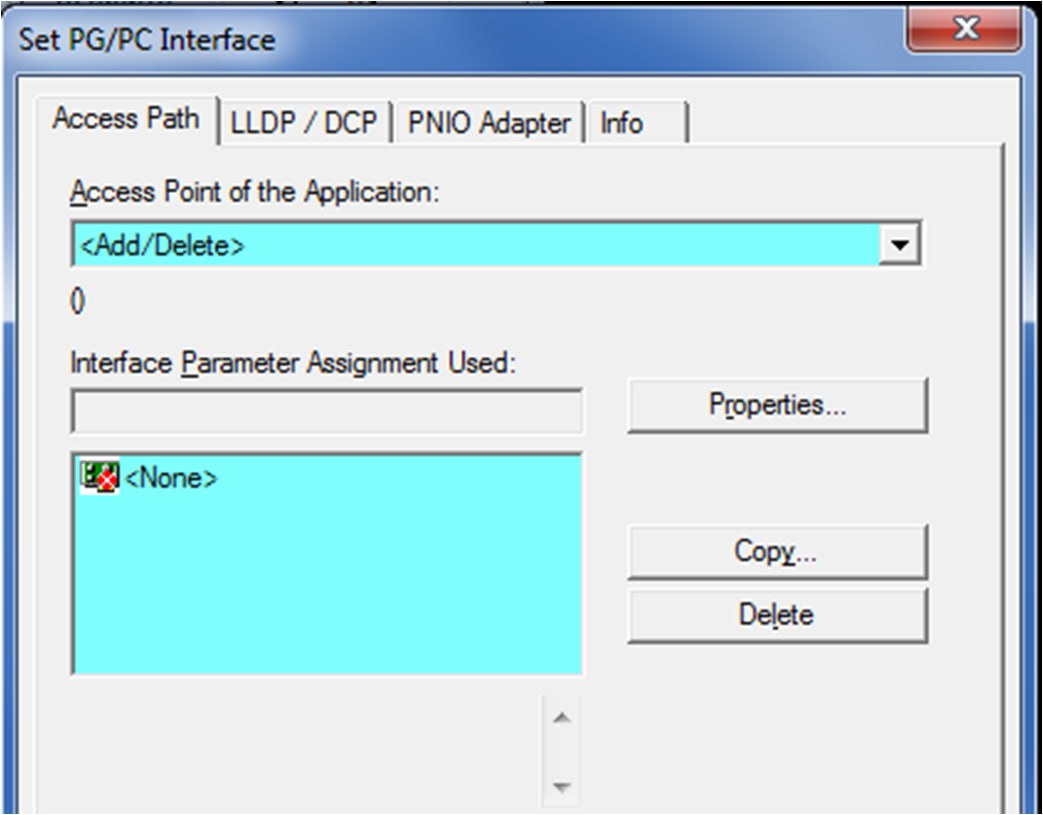Click the Interface Parameter Assignment Used label
The height and width of the screenshot is (815, 1043).
point(293,363)
